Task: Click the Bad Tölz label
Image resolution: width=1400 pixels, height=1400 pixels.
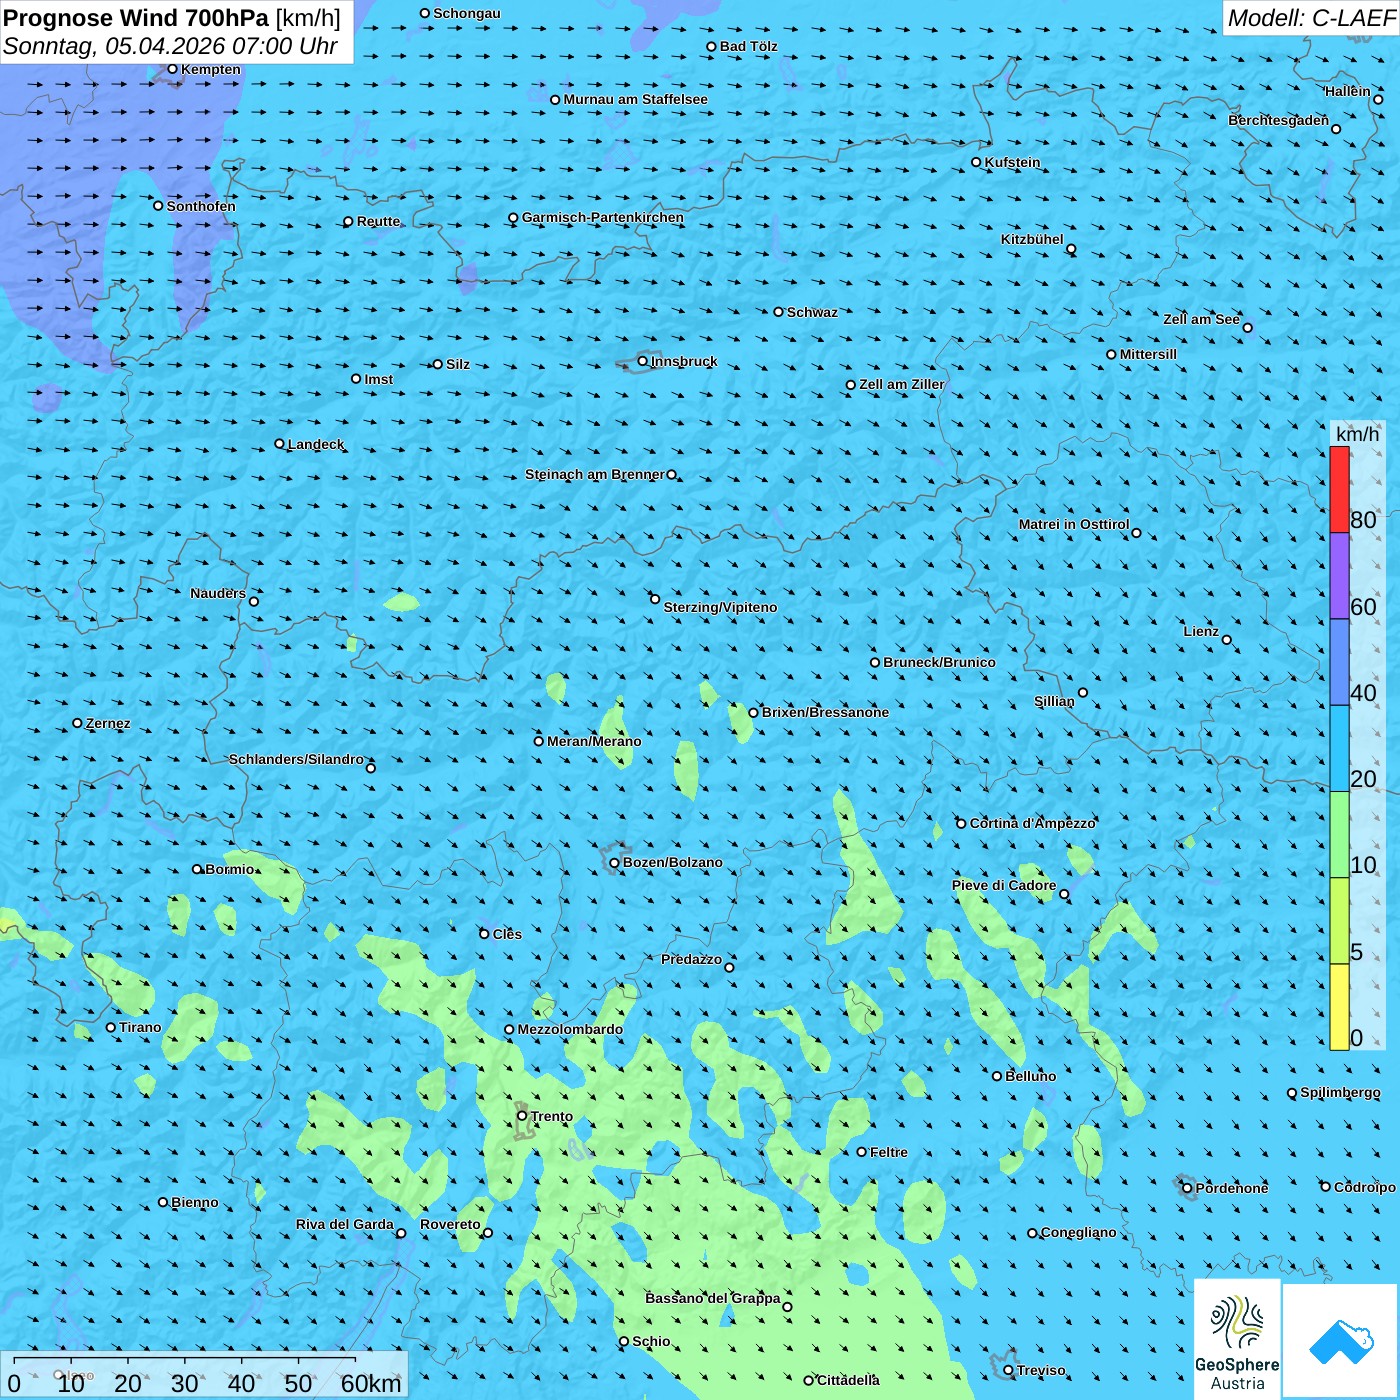Action: click(748, 46)
